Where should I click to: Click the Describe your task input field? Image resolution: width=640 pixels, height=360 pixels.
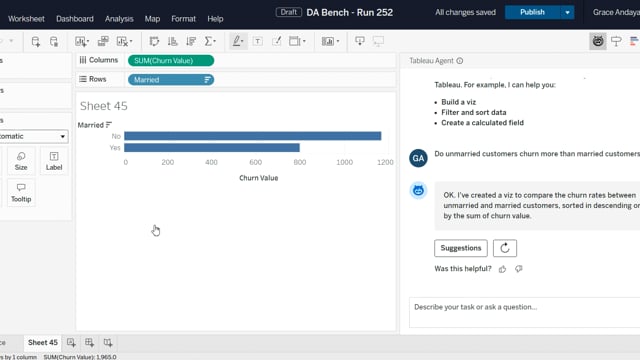(524, 312)
